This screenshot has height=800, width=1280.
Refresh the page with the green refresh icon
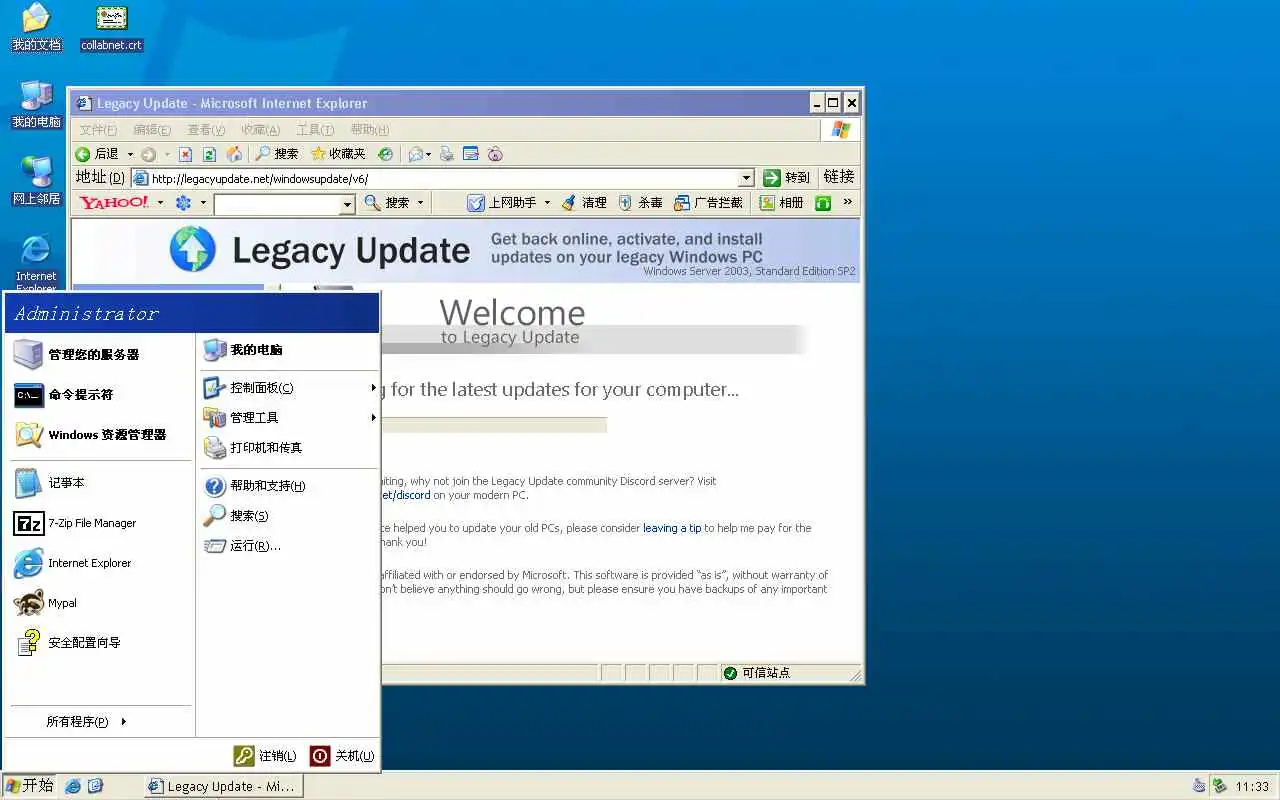coord(210,154)
